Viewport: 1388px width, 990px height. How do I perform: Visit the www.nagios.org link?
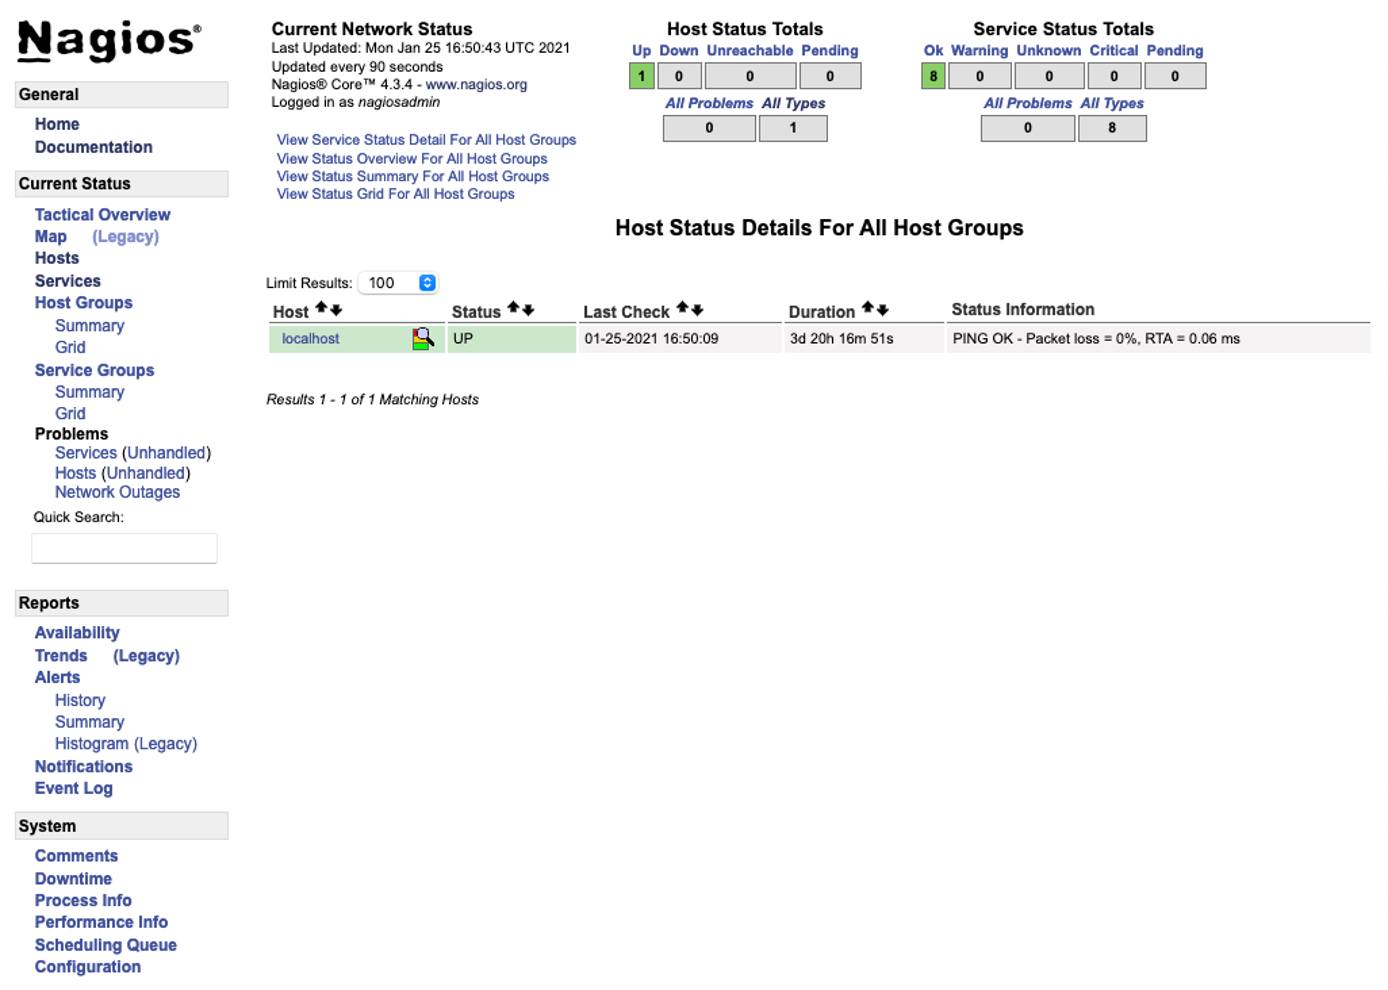[477, 84]
